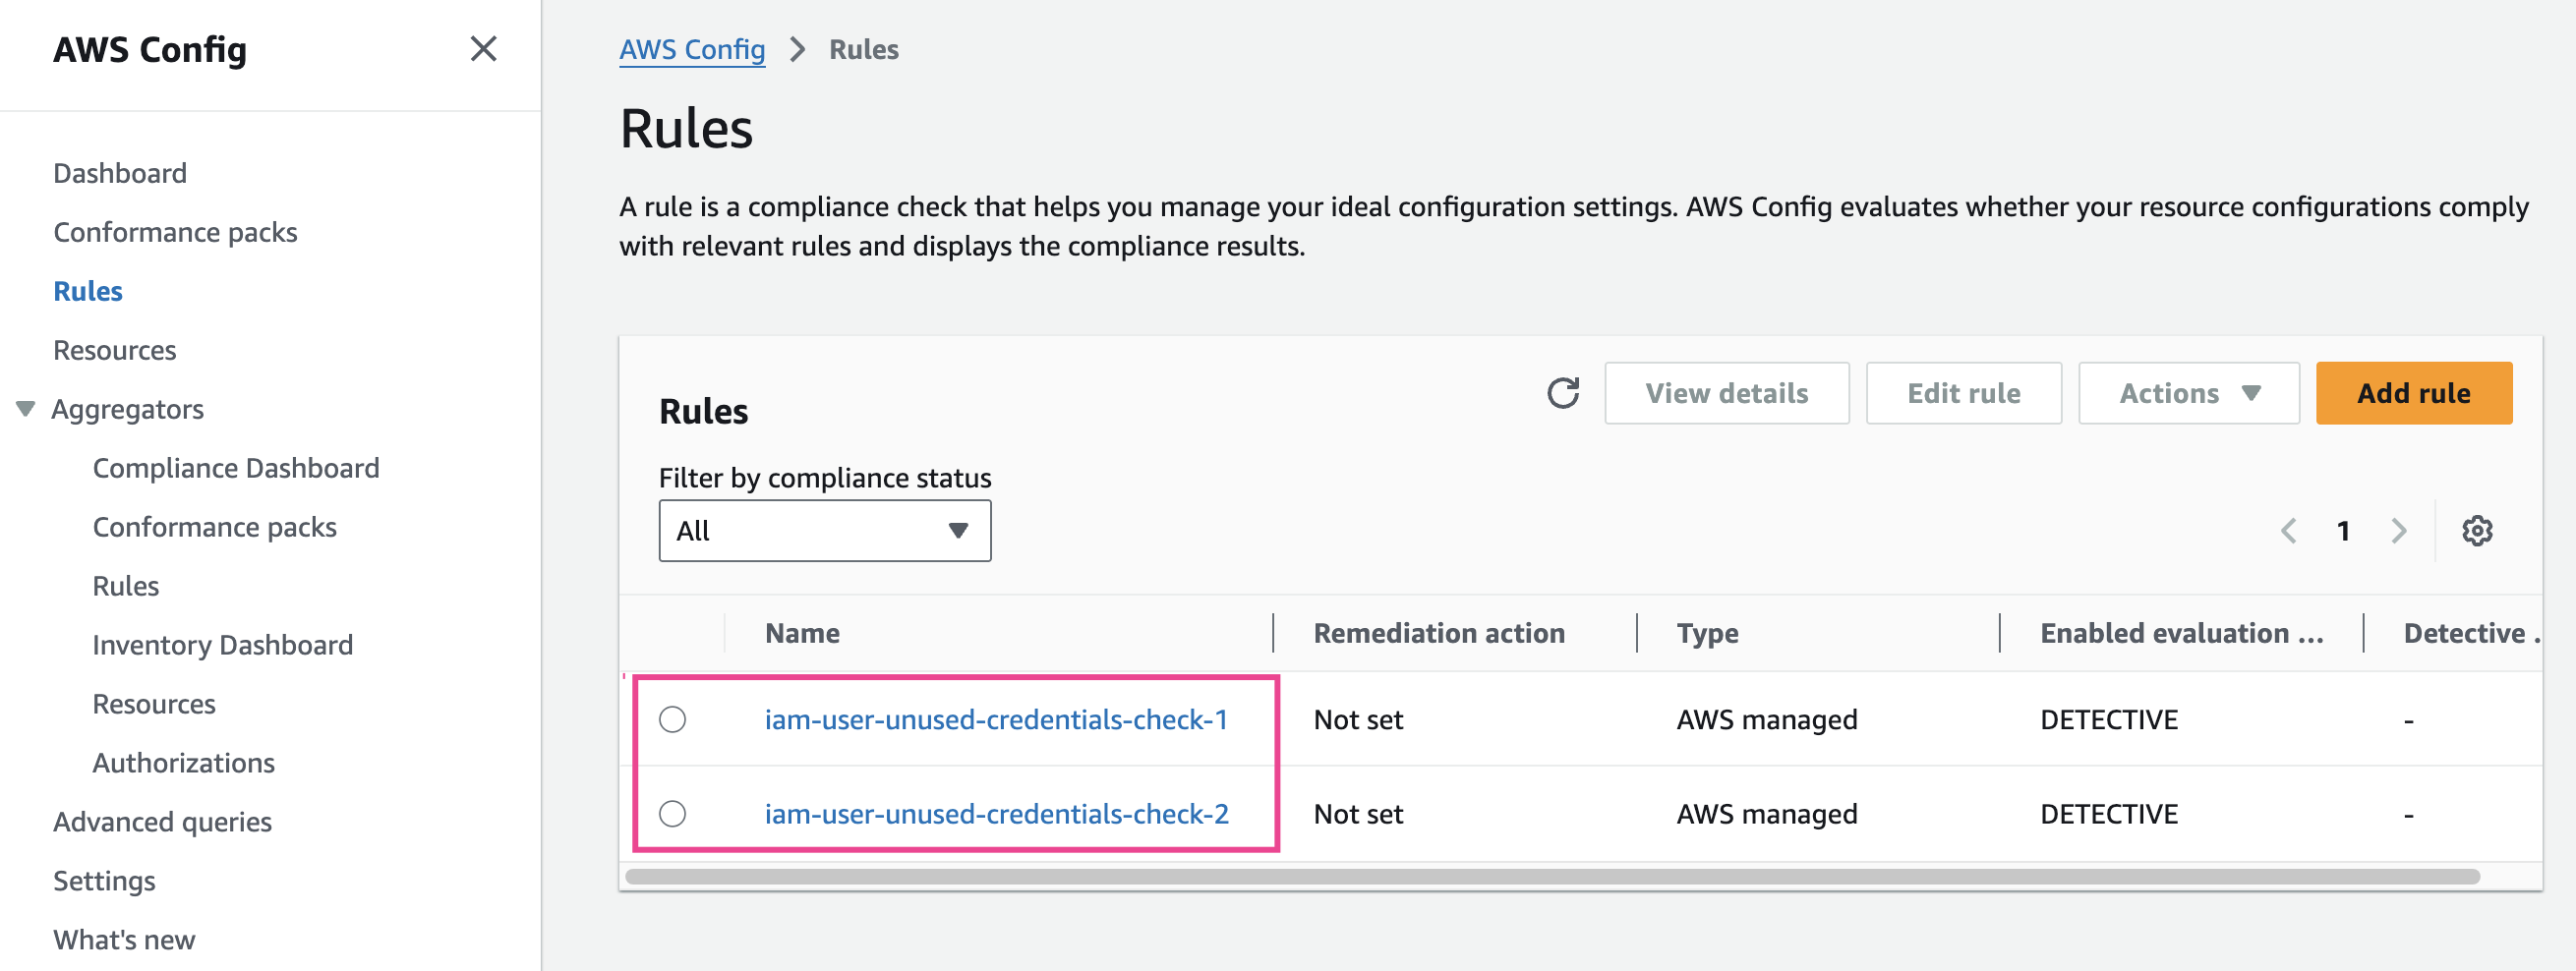
Task: Navigate to Conformance packs under Aggregators
Action: (214, 527)
